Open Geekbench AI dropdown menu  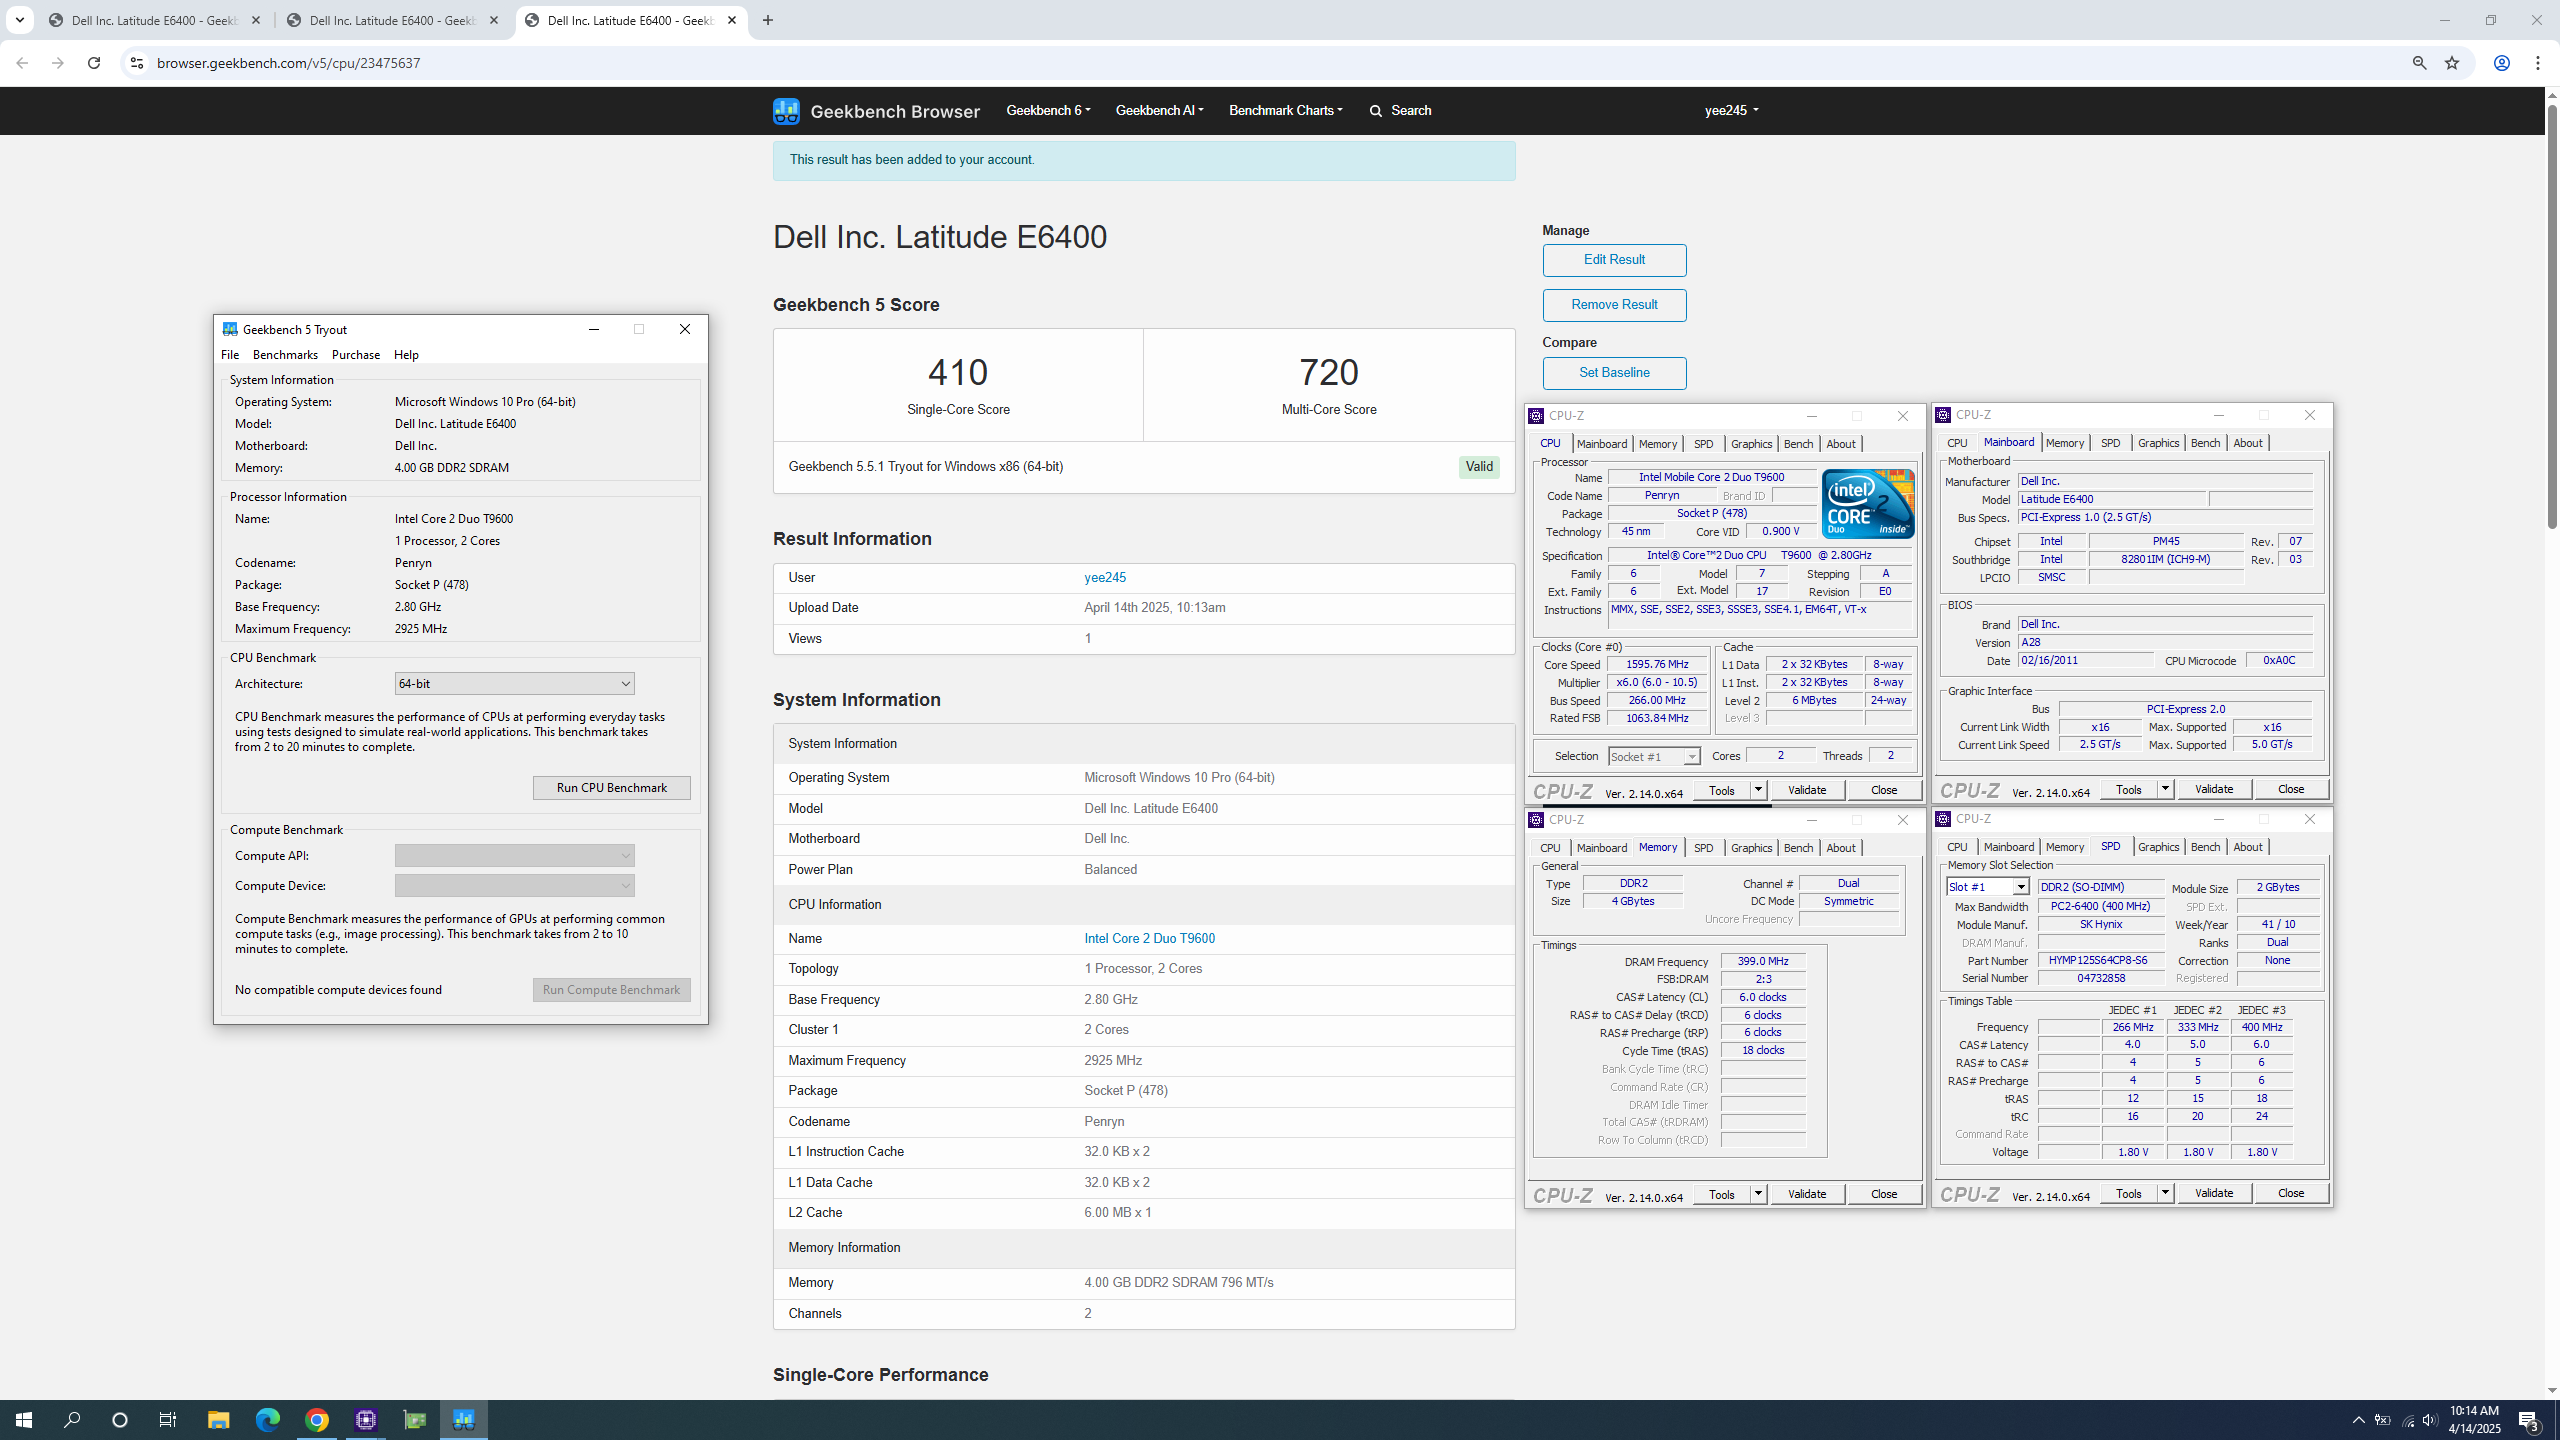pos(1160,110)
